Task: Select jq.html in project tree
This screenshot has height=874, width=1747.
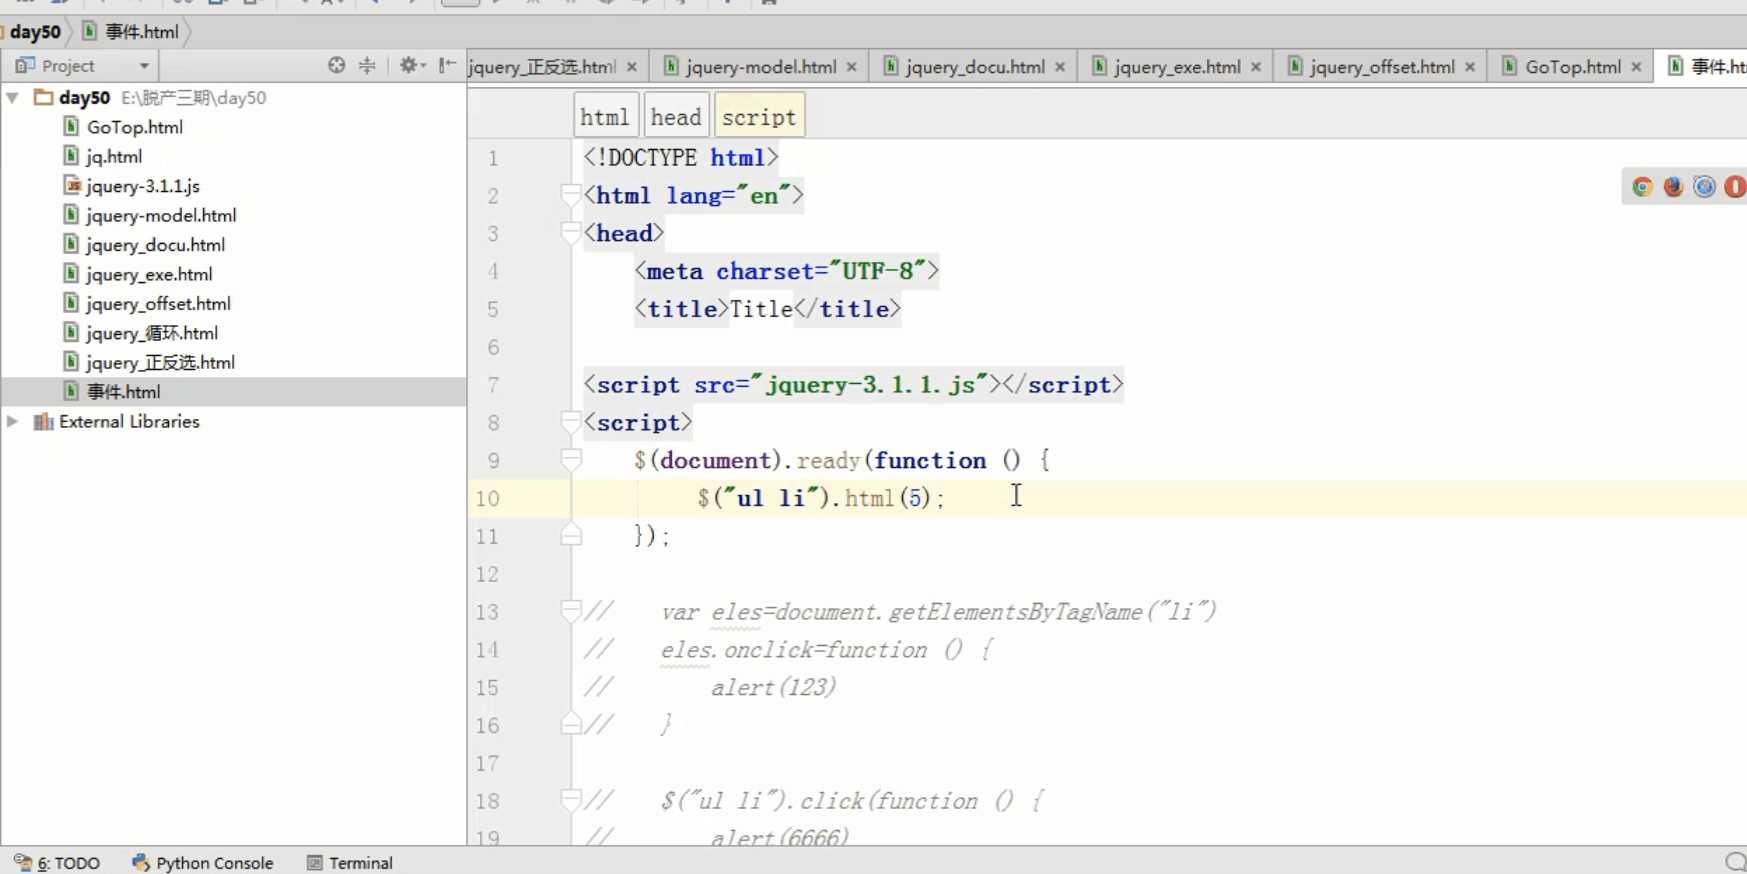Action: pos(114,156)
